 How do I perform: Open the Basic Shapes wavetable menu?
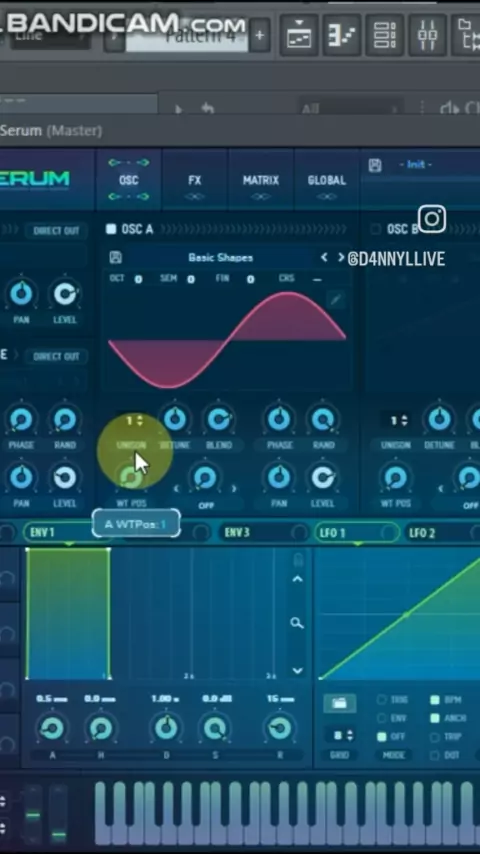tap(221, 258)
